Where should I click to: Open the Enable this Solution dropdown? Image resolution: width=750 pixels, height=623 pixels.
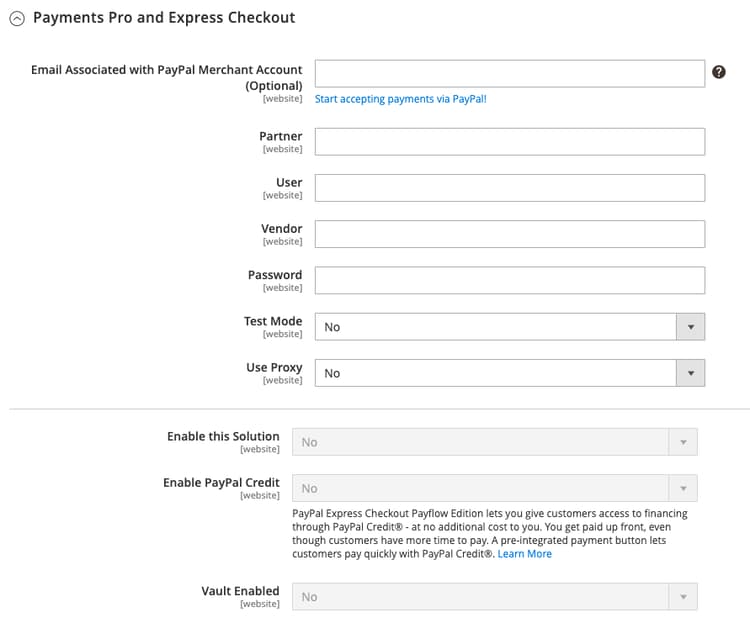pos(480,442)
